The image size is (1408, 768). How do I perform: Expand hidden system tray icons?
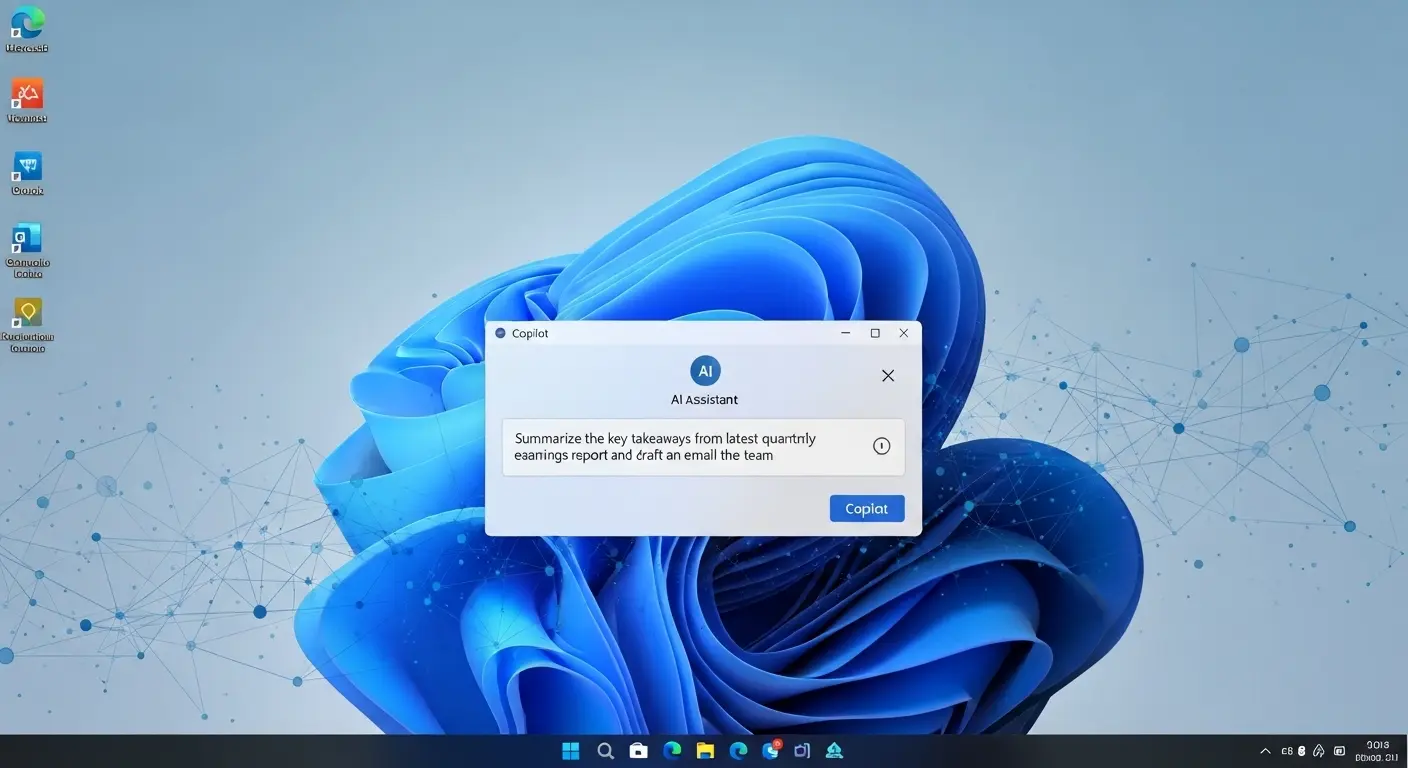point(1264,750)
